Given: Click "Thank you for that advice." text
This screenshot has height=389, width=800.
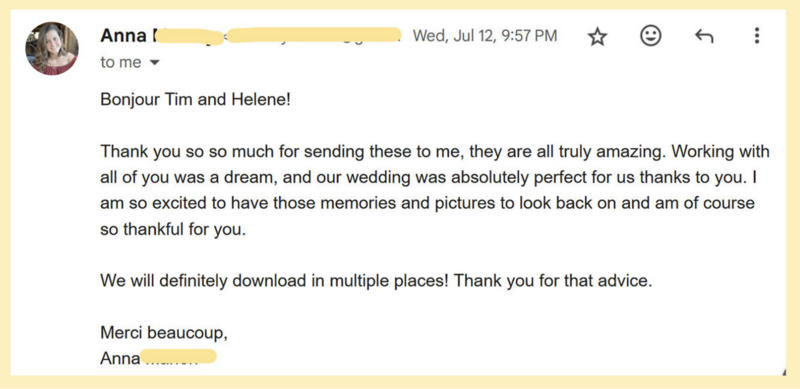Looking at the screenshot, I should pos(553,281).
